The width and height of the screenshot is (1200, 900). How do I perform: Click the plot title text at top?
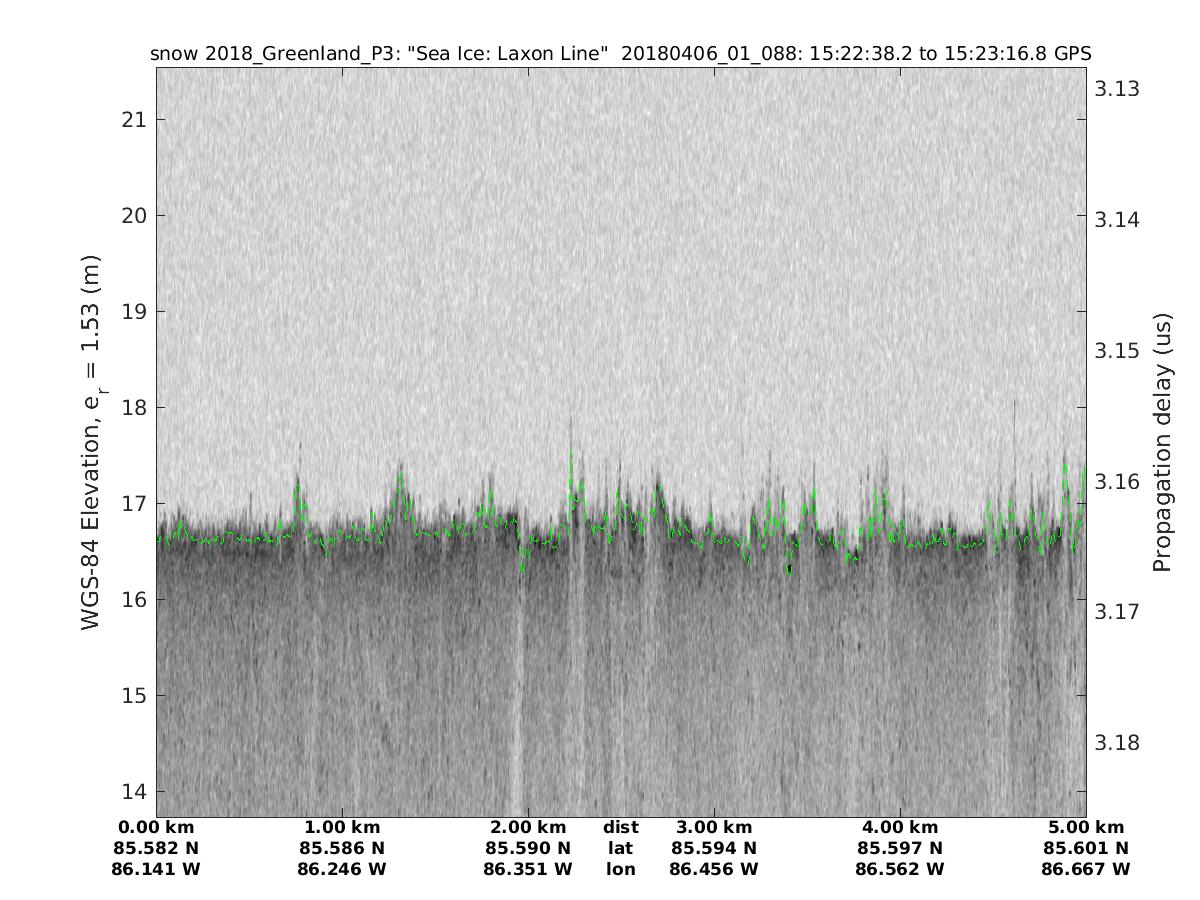620,53
